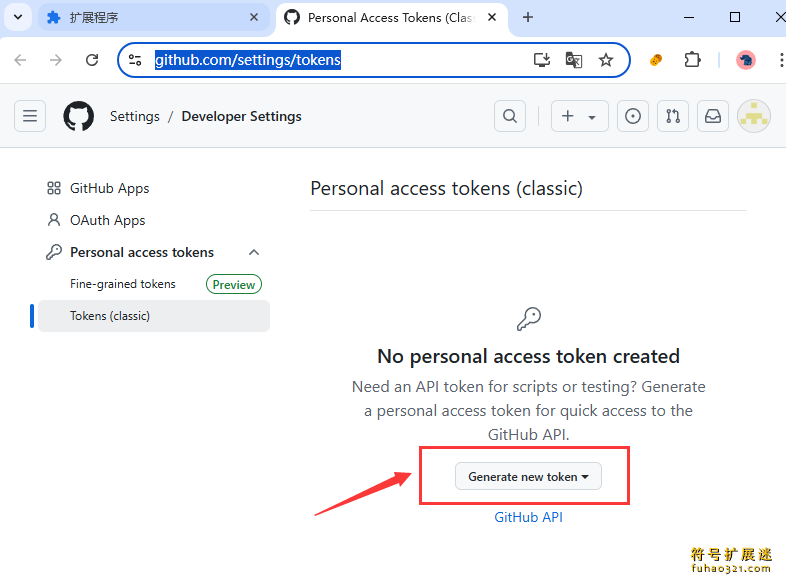Open the issues icon in header
This screenshot has height=583, width=786.
coord(633,116)
